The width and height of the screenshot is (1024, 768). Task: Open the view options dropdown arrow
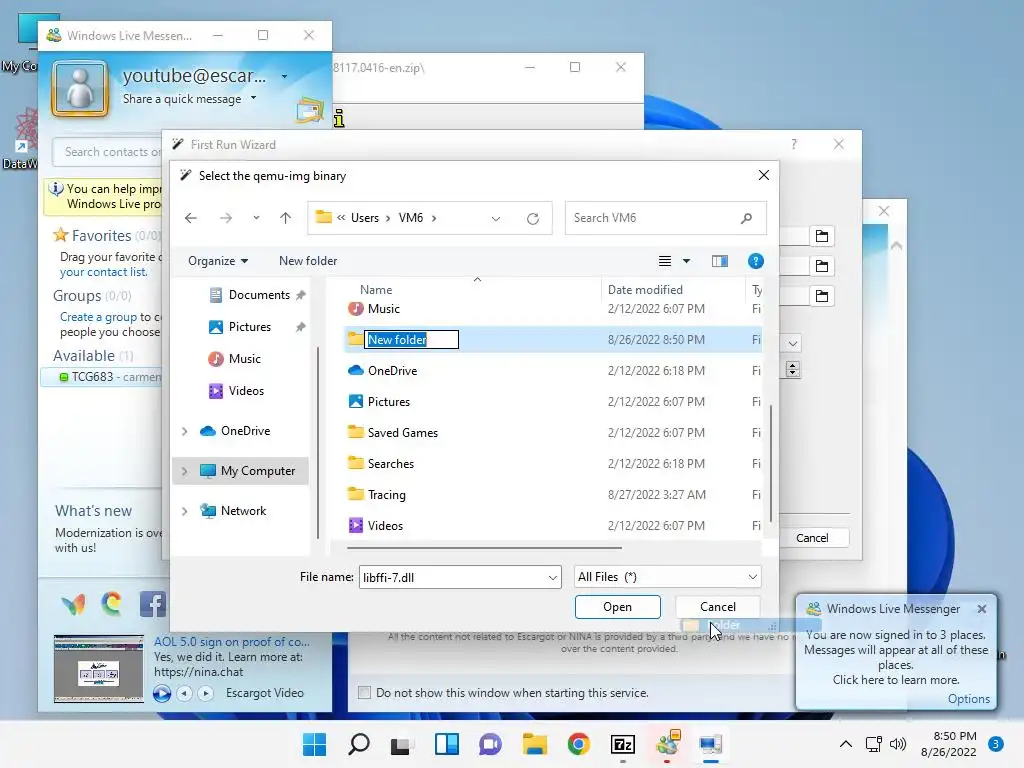tap(686, 261)
